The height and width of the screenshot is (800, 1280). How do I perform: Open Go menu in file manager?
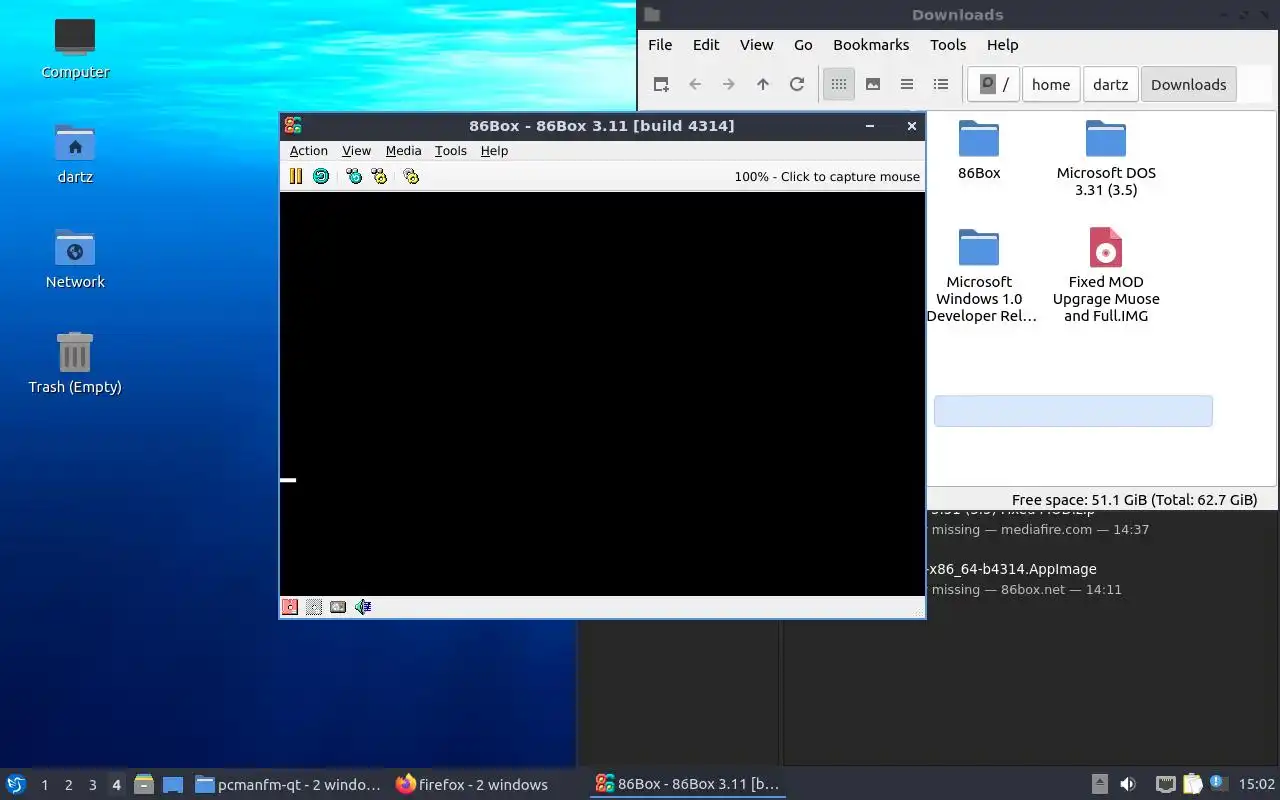[803, 45]
